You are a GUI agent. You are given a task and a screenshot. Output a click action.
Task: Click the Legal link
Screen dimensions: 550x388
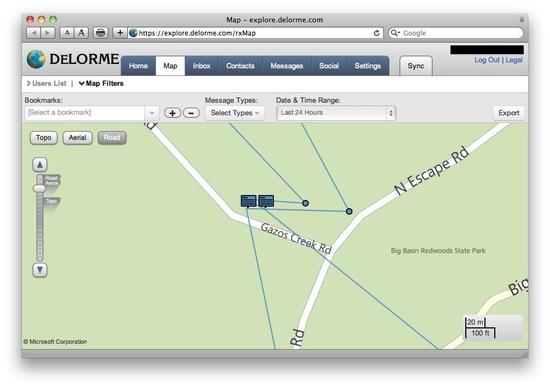point(514,60)
